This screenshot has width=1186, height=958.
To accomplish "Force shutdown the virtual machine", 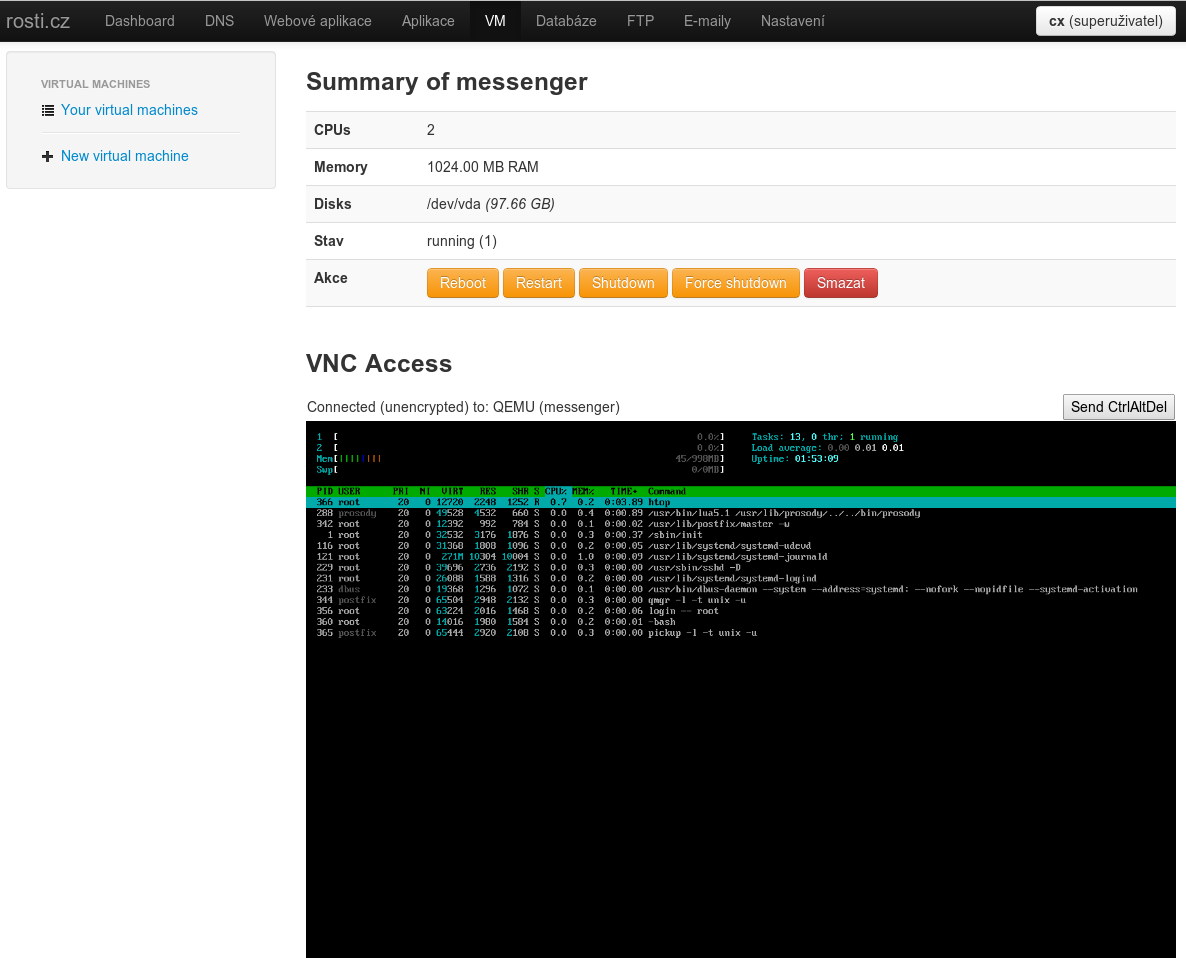I will 736,283.
